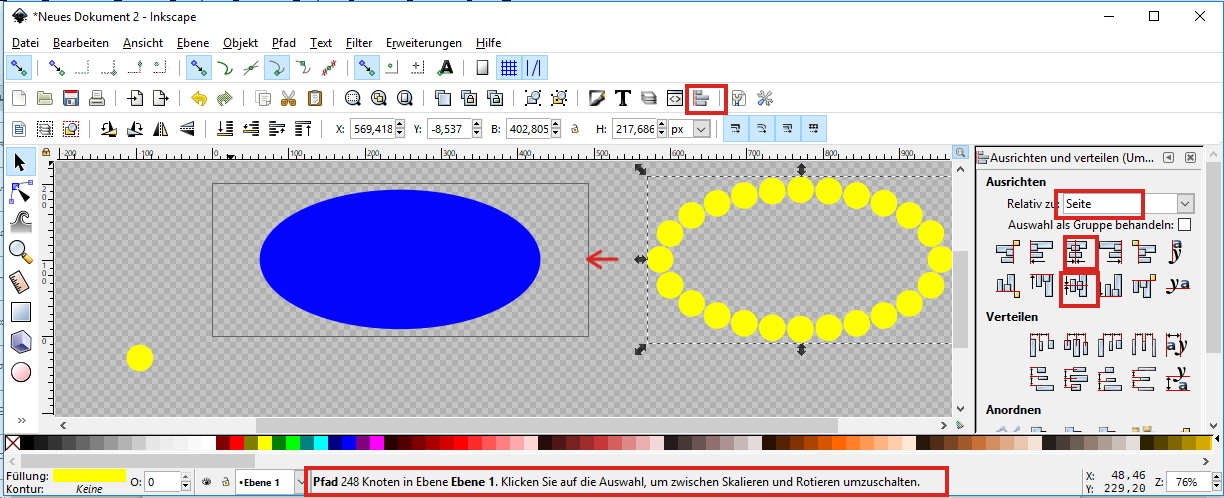Toggle current layer visibility eye
This screenshot has height=498, width=1224.
click(206, 482)
